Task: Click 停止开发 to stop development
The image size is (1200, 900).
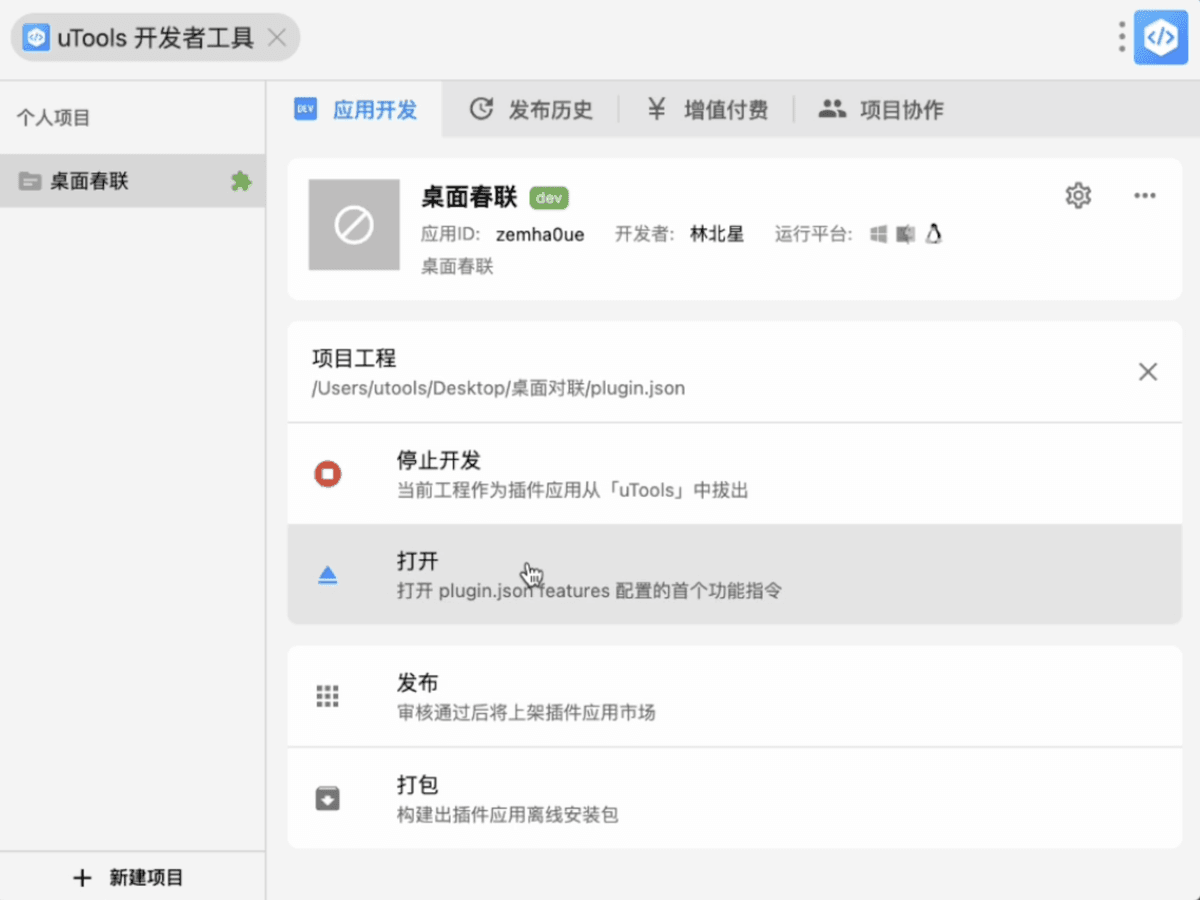Action: pyautogui.click(x=734, y=473)
